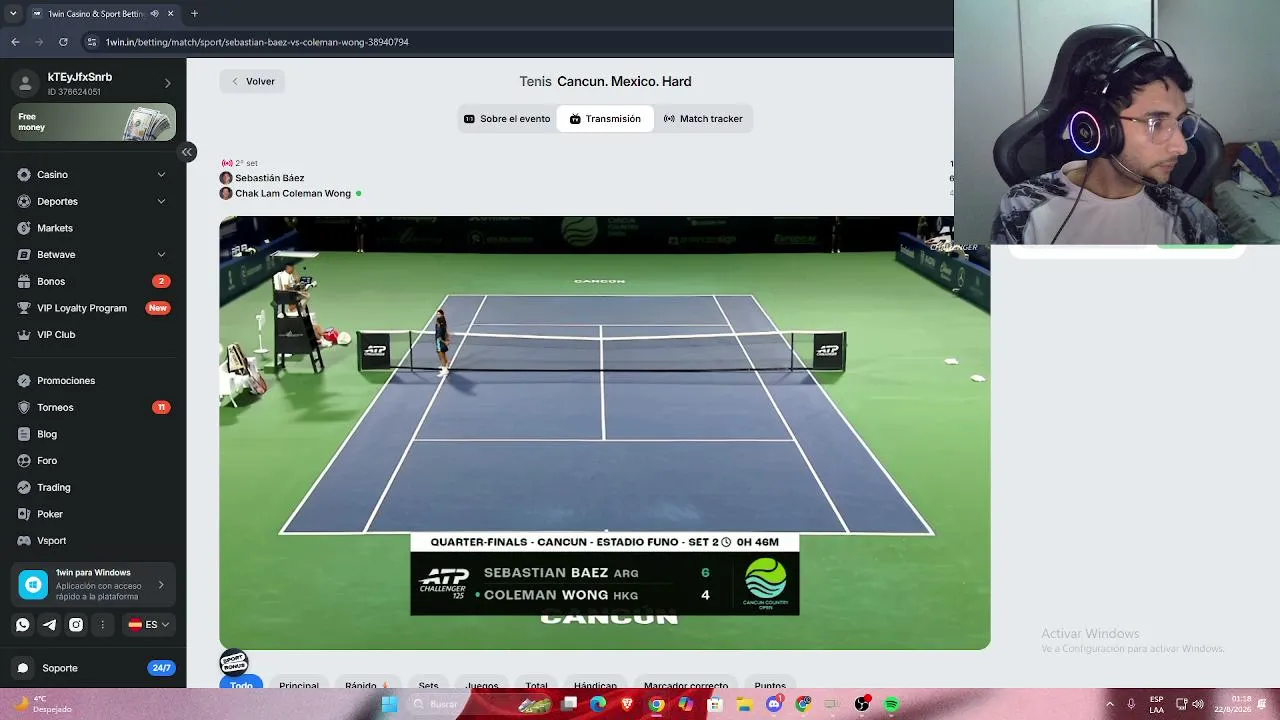Click the Tenis Cancun. Mexico. Hard heading
The image size is (1280, 720).
click(x=605, y=82)
